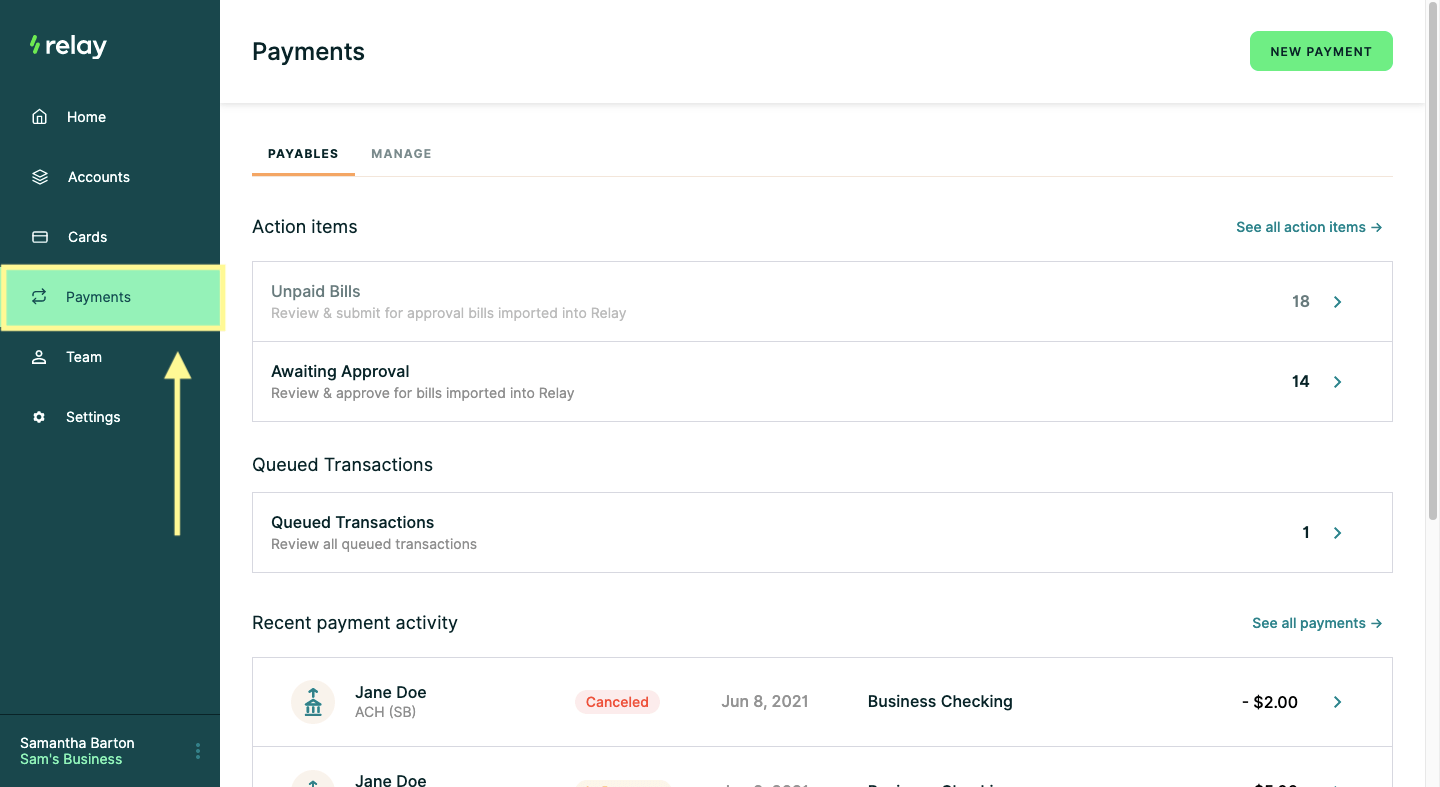1440x787 pixels.
Task: Open Accounts via its stacked-layers icon
Action: click(x=39, y=176)
